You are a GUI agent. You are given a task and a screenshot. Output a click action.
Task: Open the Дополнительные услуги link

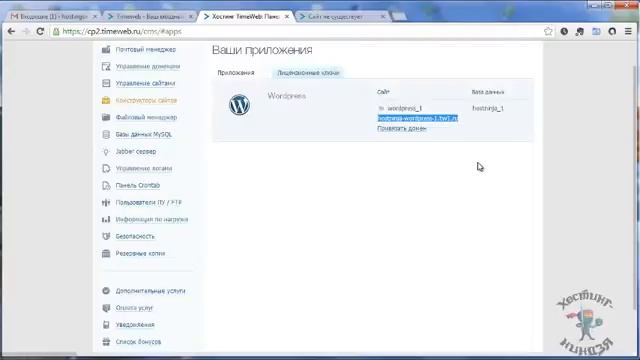click(x=151, y=291)
